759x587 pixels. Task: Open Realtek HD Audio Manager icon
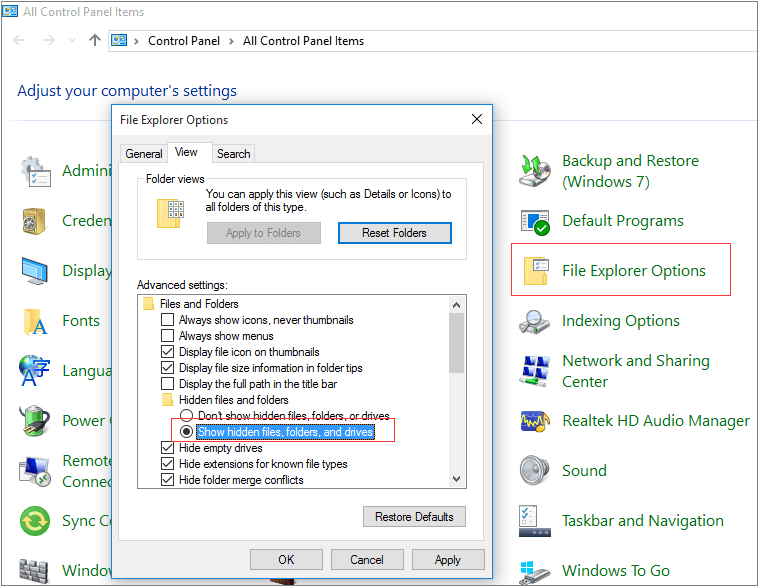coord(536,421)
